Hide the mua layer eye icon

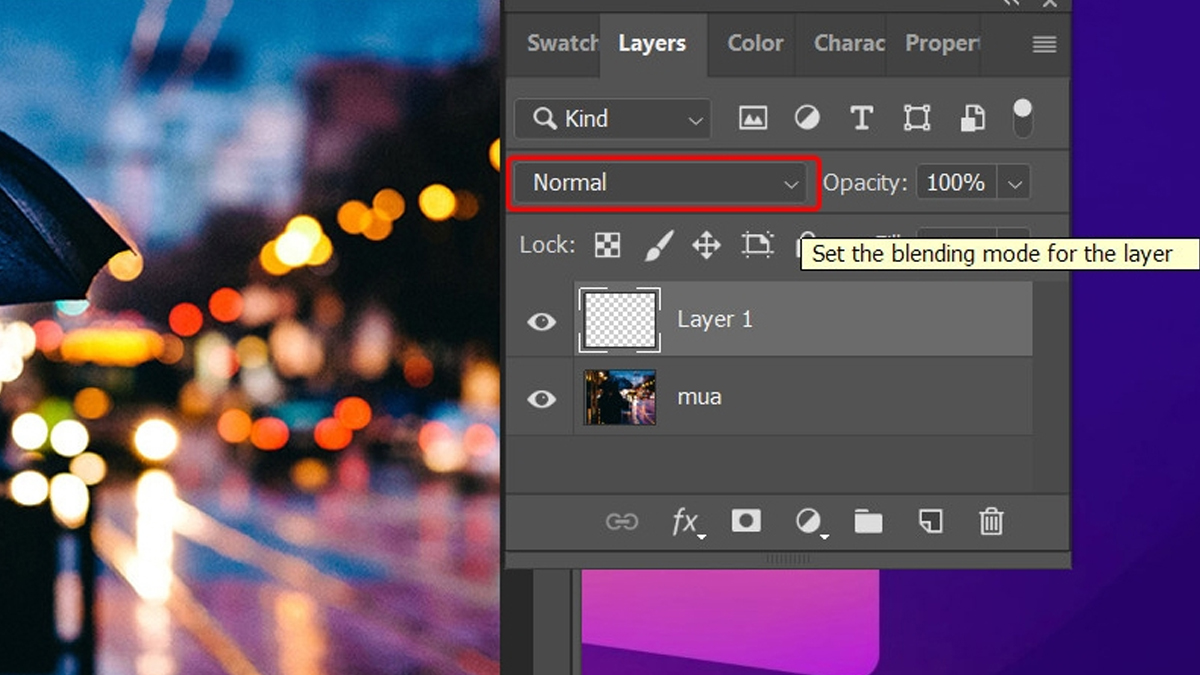pos(541,398)
